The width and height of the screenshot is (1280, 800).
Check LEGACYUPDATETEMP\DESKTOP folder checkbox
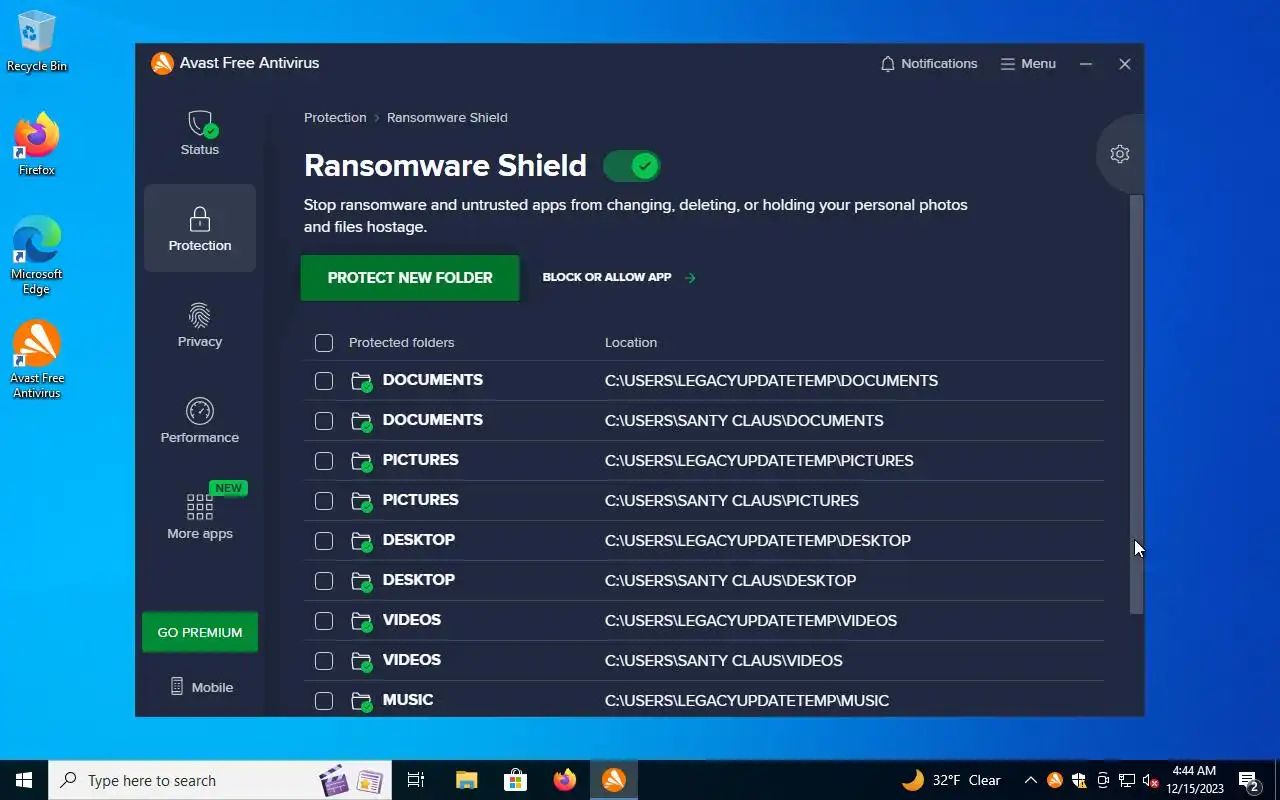click(x=324, y=541)
